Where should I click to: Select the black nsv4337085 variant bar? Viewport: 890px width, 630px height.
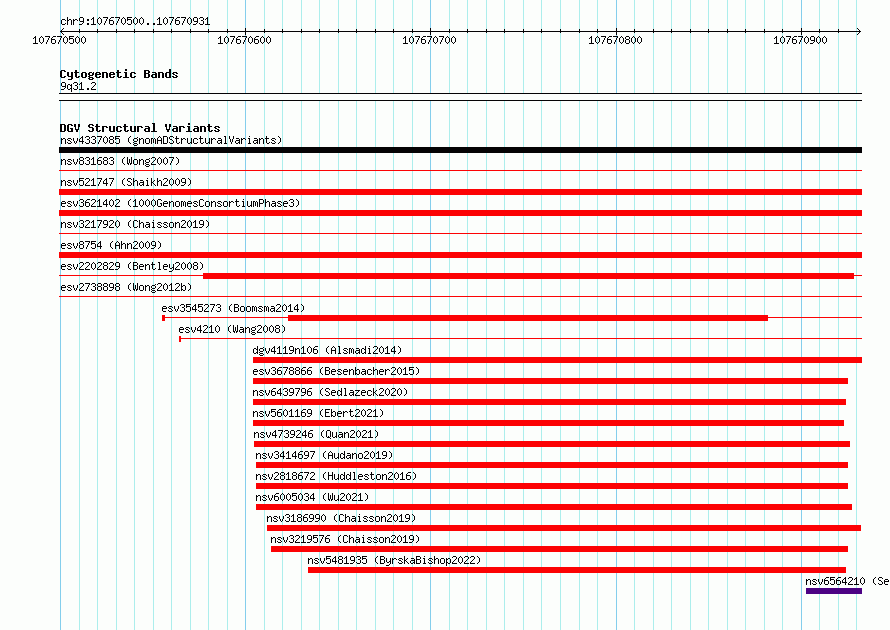(460, 150)
